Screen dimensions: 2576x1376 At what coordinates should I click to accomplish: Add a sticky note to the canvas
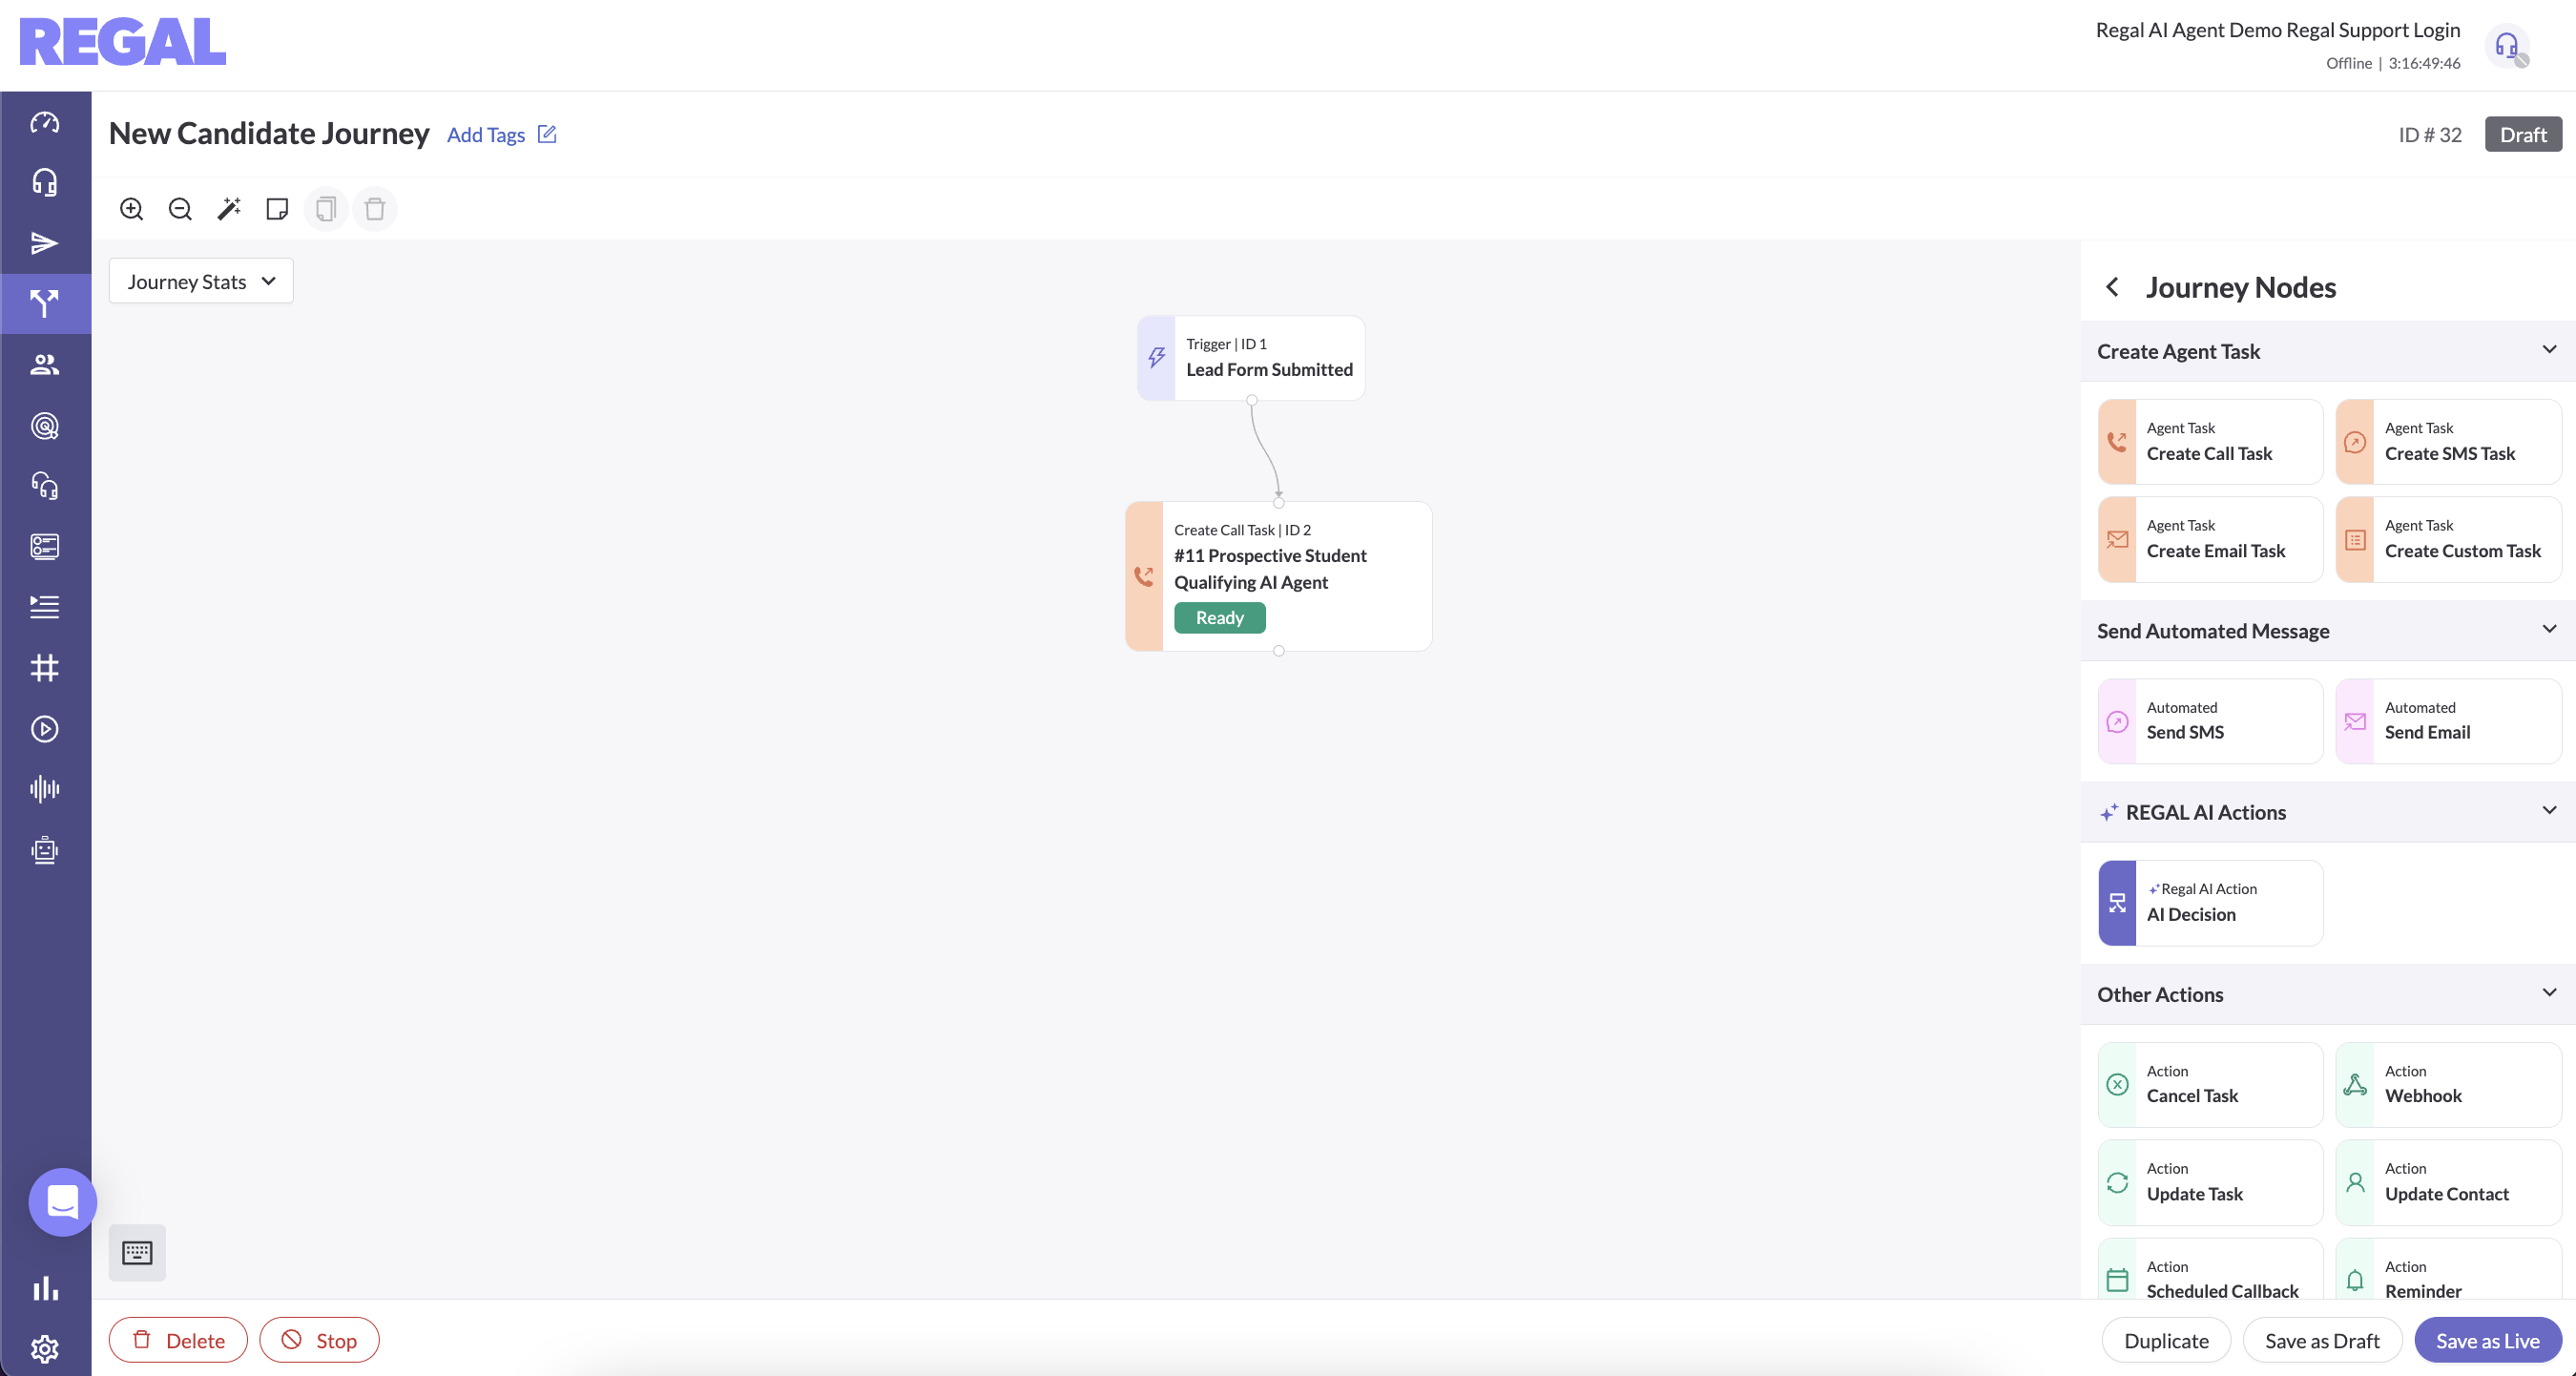point(277,209)
